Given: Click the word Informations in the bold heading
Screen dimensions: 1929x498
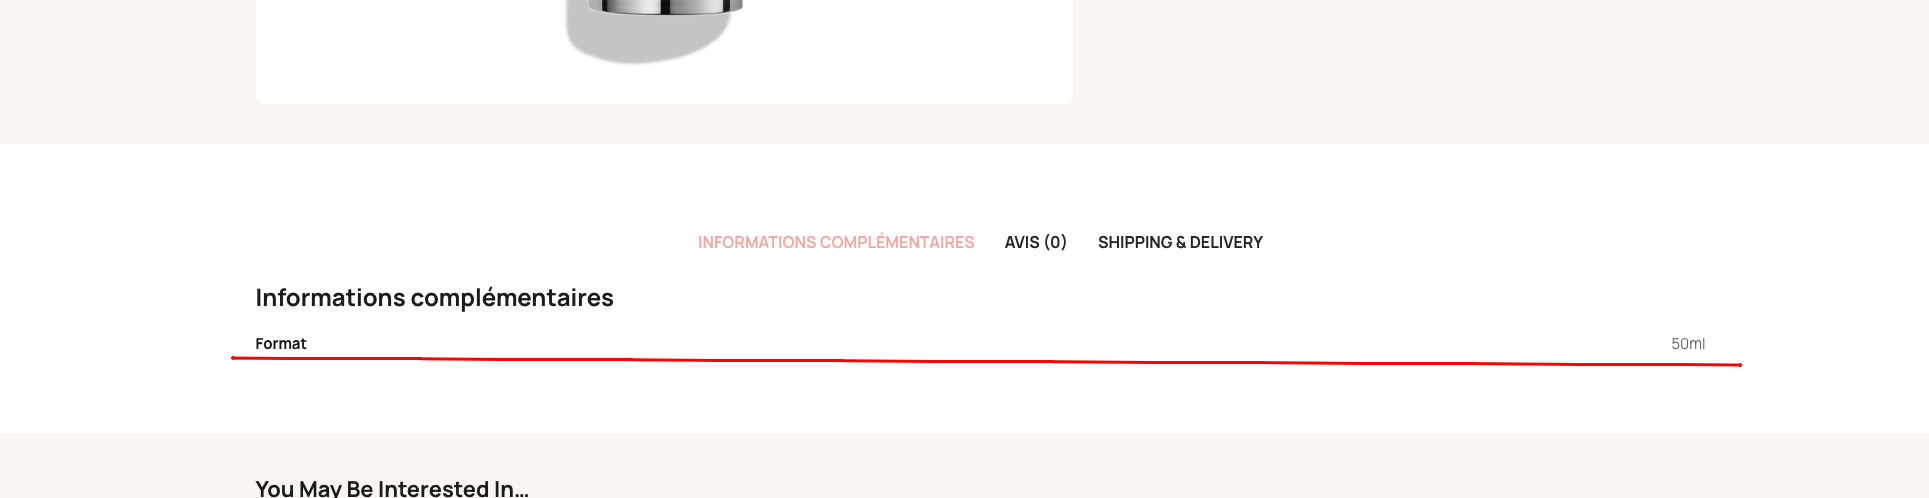Looking at the screenshot, I should [330, 297].
